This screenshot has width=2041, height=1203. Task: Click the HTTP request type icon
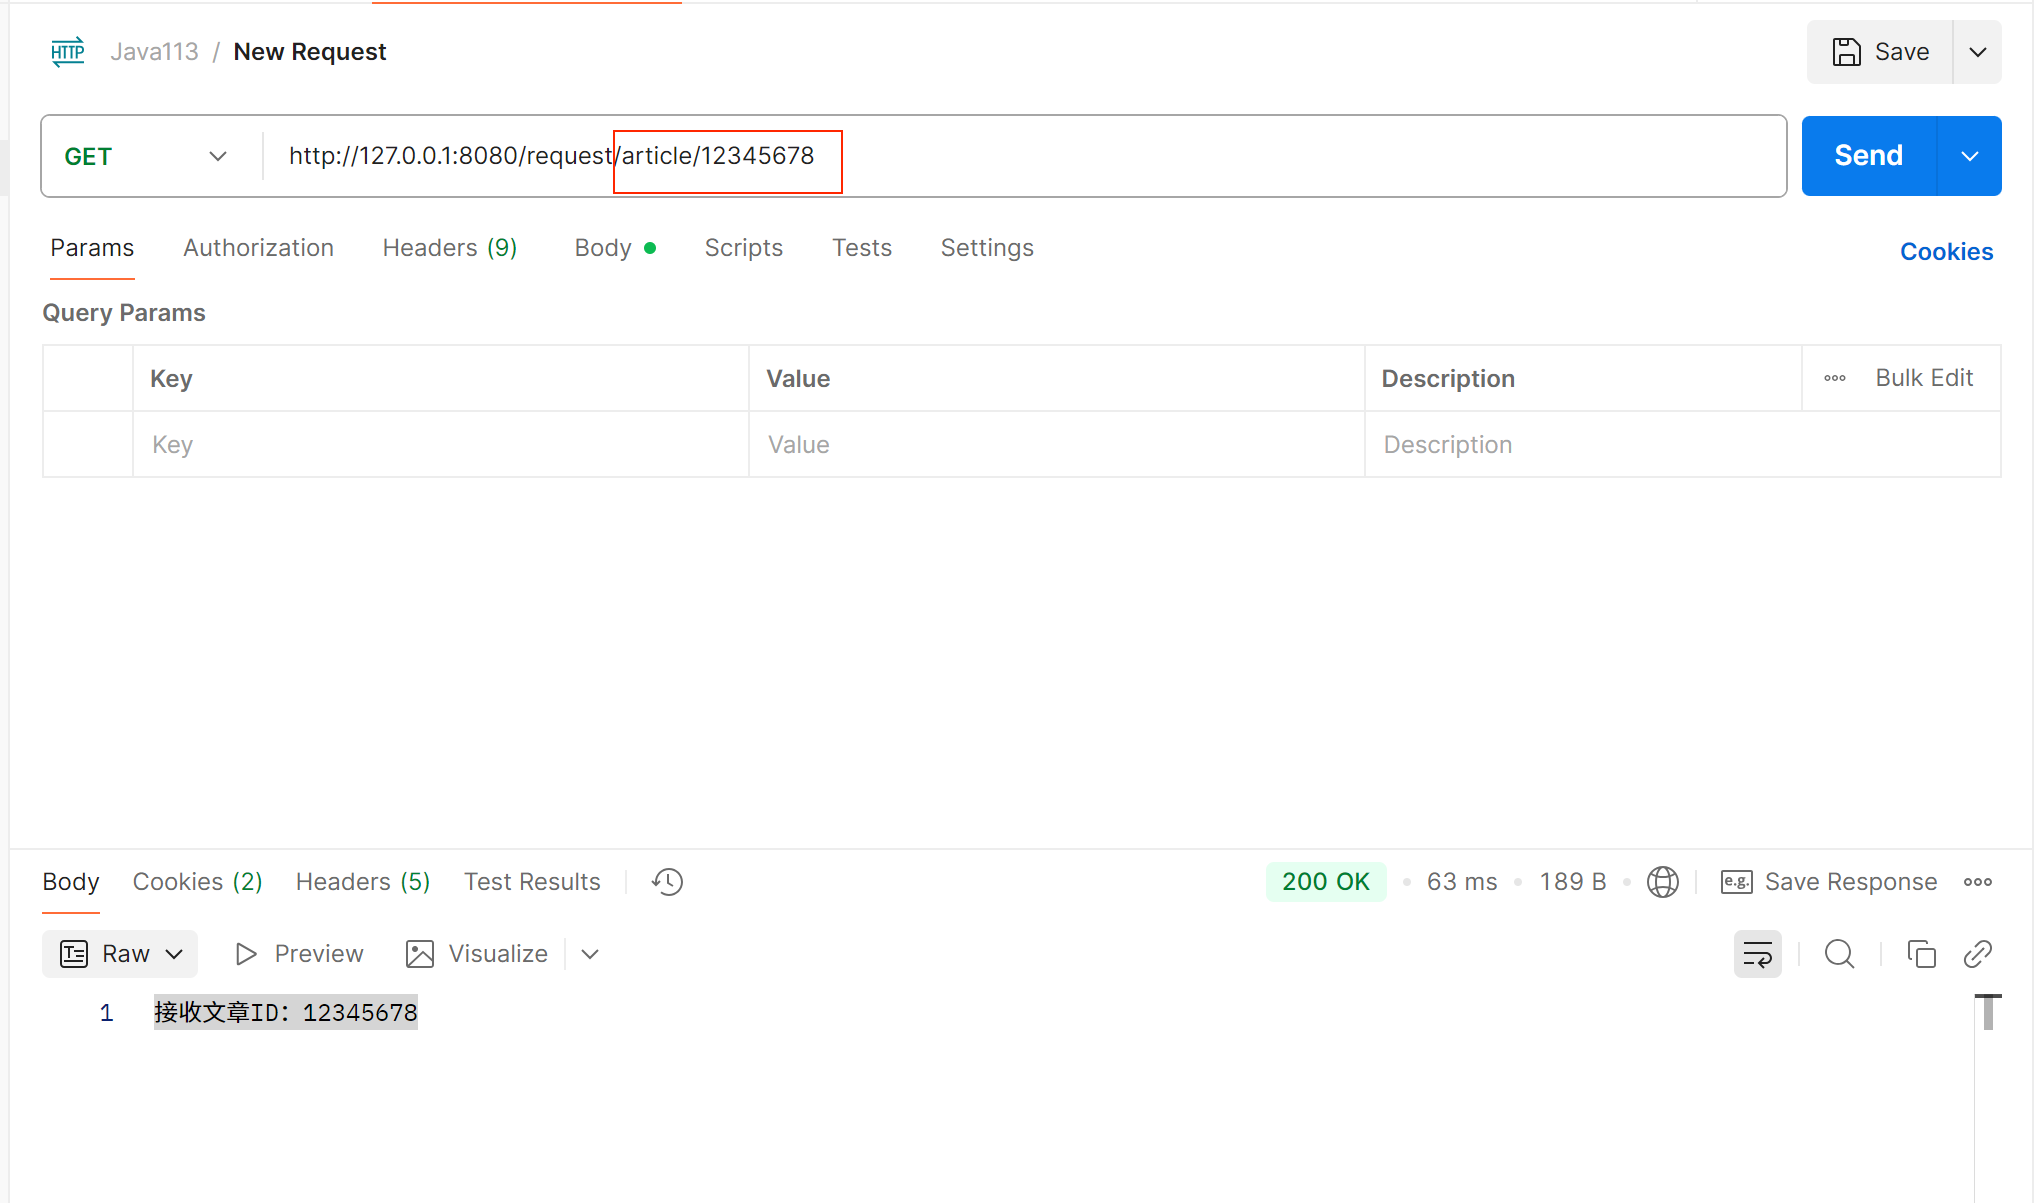[x=68, y=52]
